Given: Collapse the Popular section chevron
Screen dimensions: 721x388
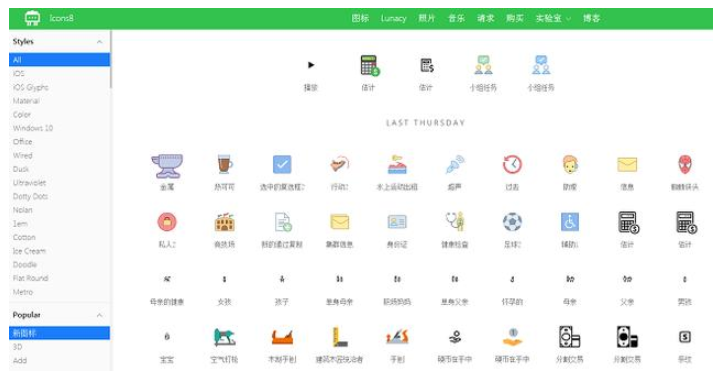Looking at the screenshot, I should click(x=99, y=315).
